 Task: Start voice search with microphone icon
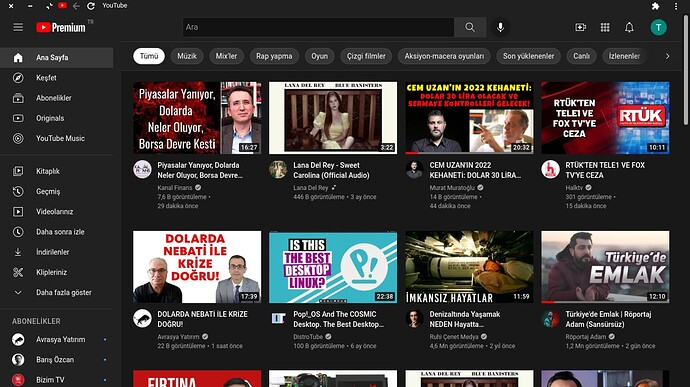[x=500, y=27]
